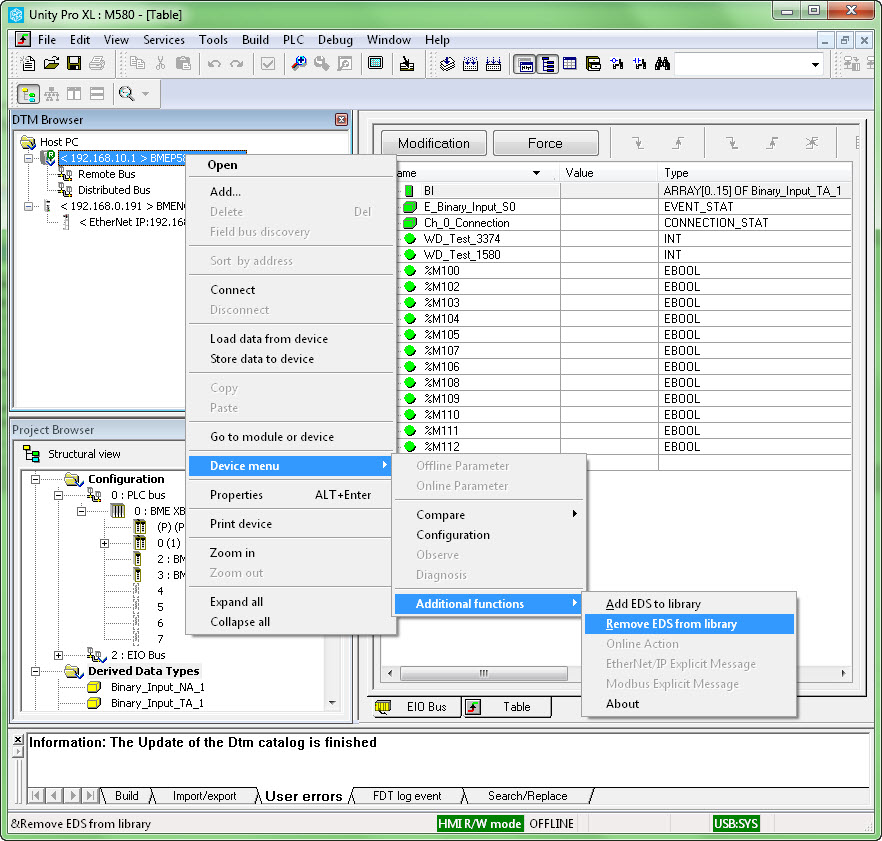Viewport: 882px width, 841px height.
Task: Click the tree view icon beside Project Browser toggle
Action: [547, 64]
